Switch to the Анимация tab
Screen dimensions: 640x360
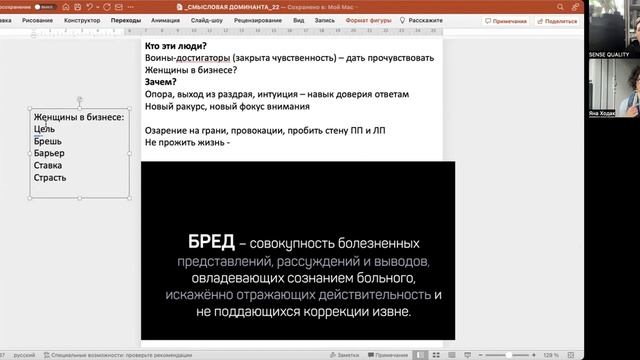(x=165, y=20)
